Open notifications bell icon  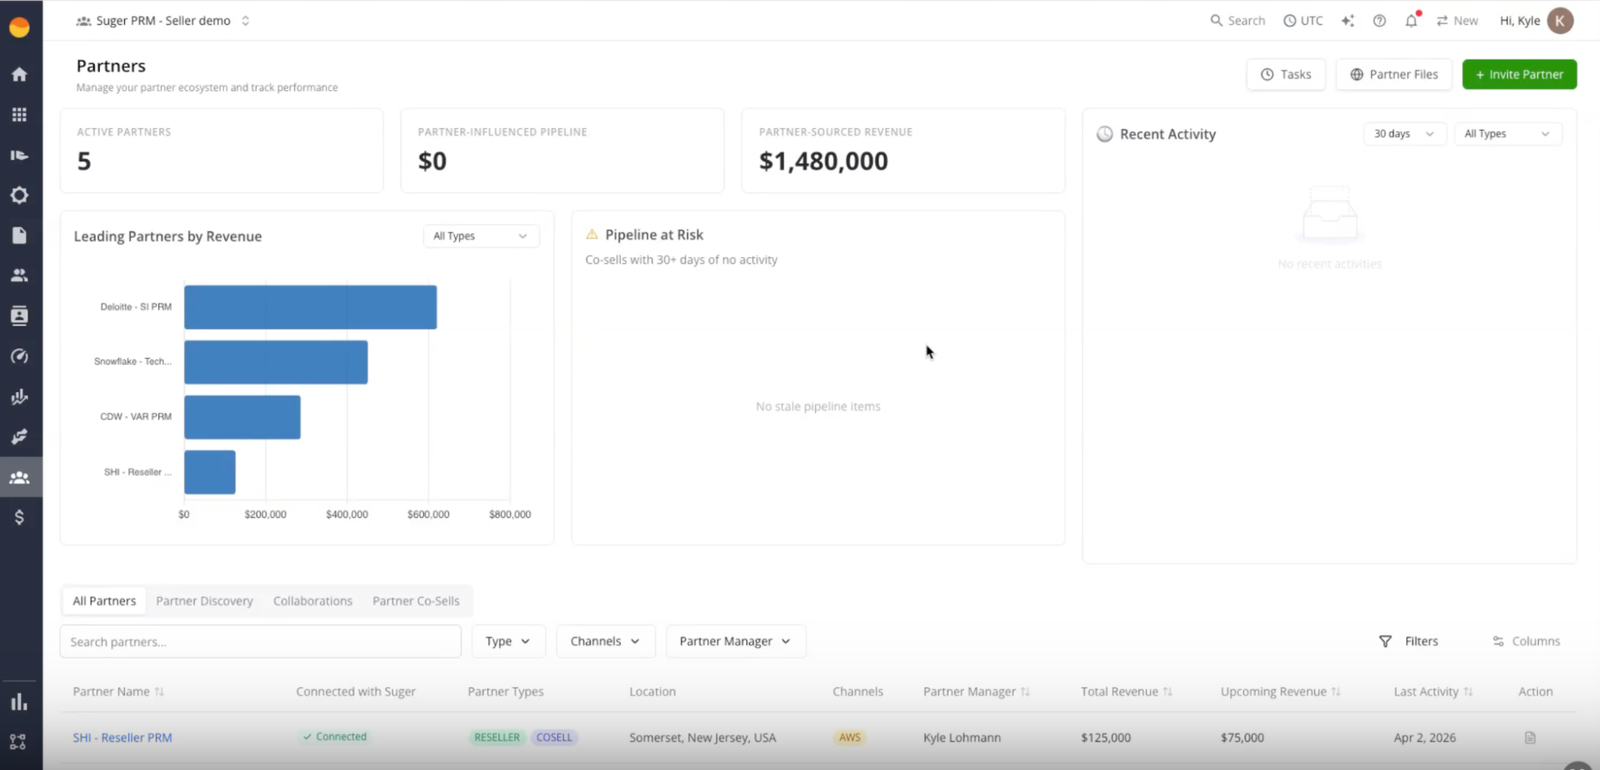(x=1411, y=20)
